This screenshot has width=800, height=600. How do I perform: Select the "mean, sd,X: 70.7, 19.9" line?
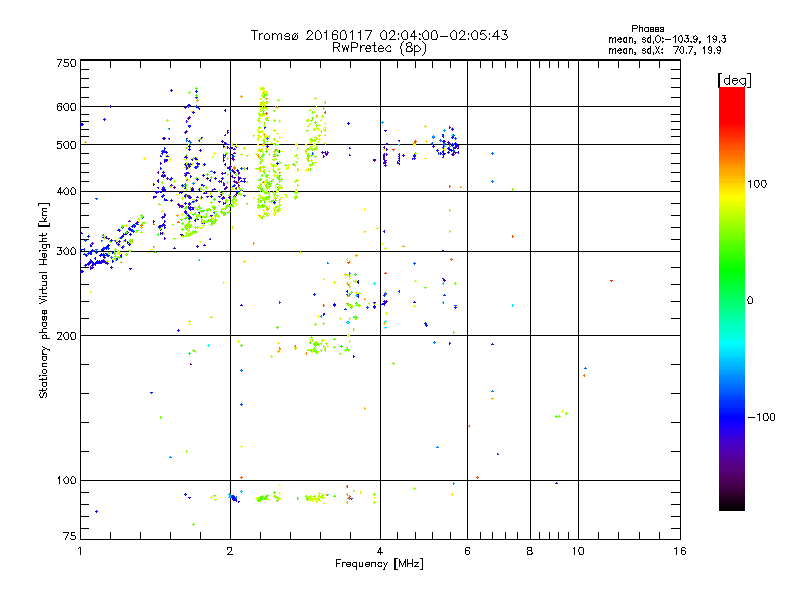point(665,50)
